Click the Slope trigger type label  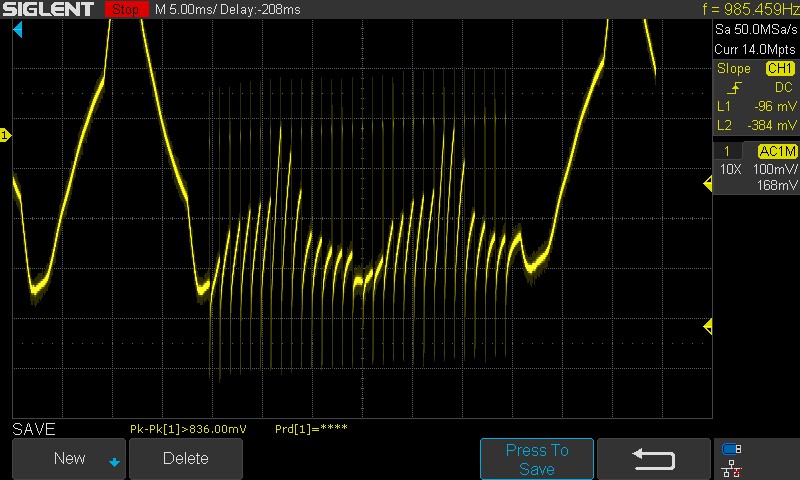(734, 68)
